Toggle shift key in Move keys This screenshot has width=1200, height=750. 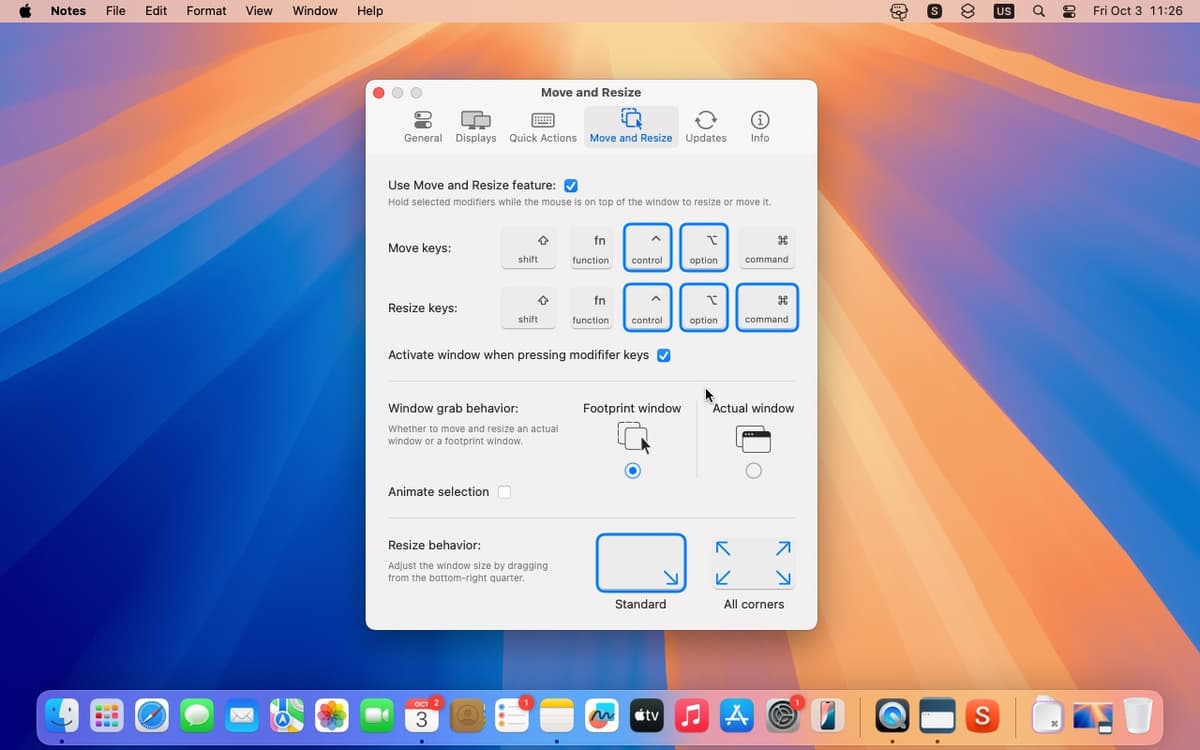528,248
